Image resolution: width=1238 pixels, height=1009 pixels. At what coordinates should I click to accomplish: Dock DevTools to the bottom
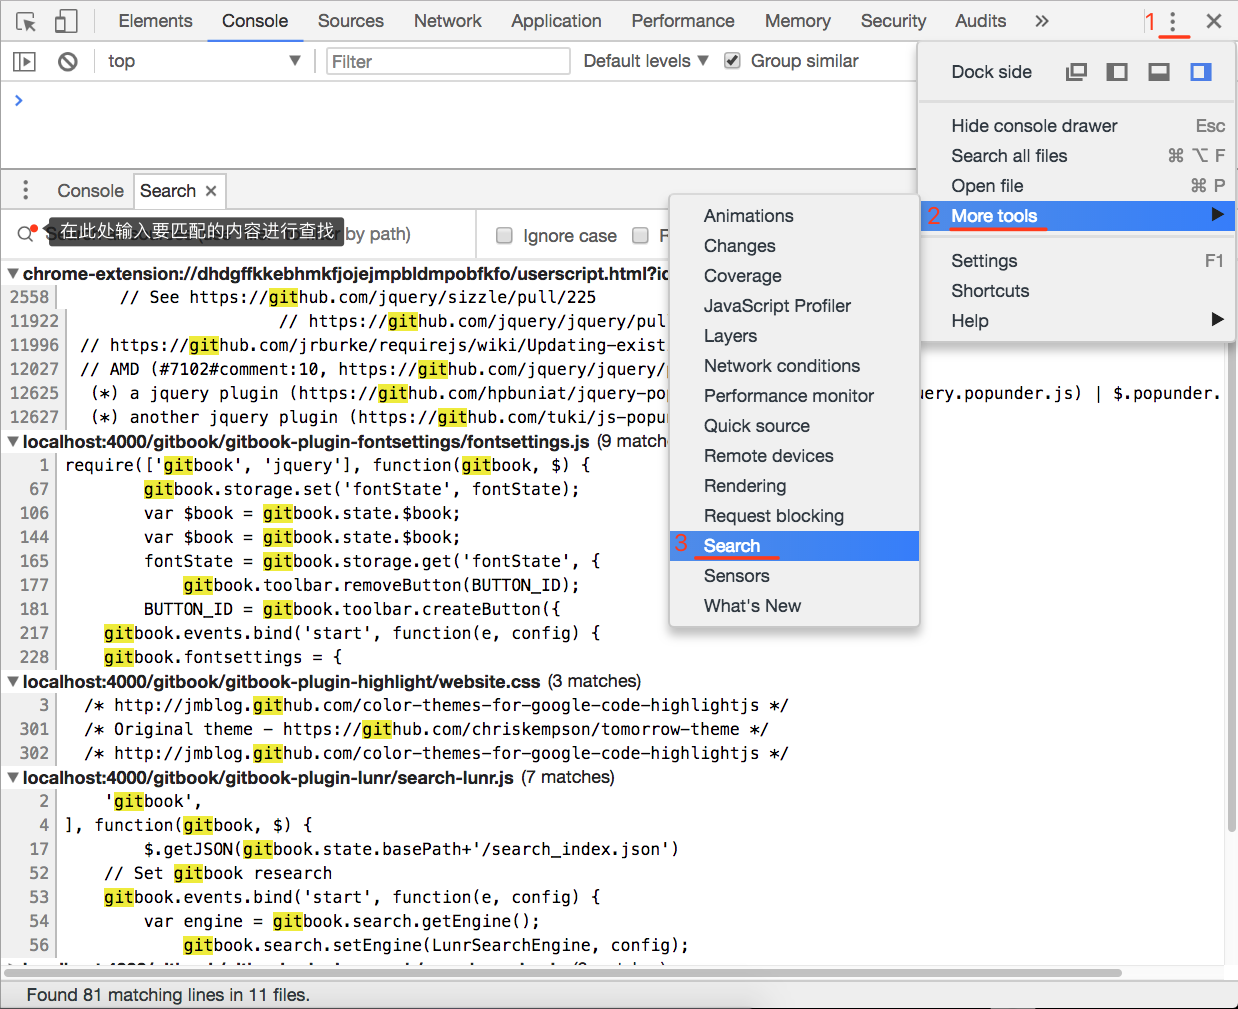point(1158,72)
